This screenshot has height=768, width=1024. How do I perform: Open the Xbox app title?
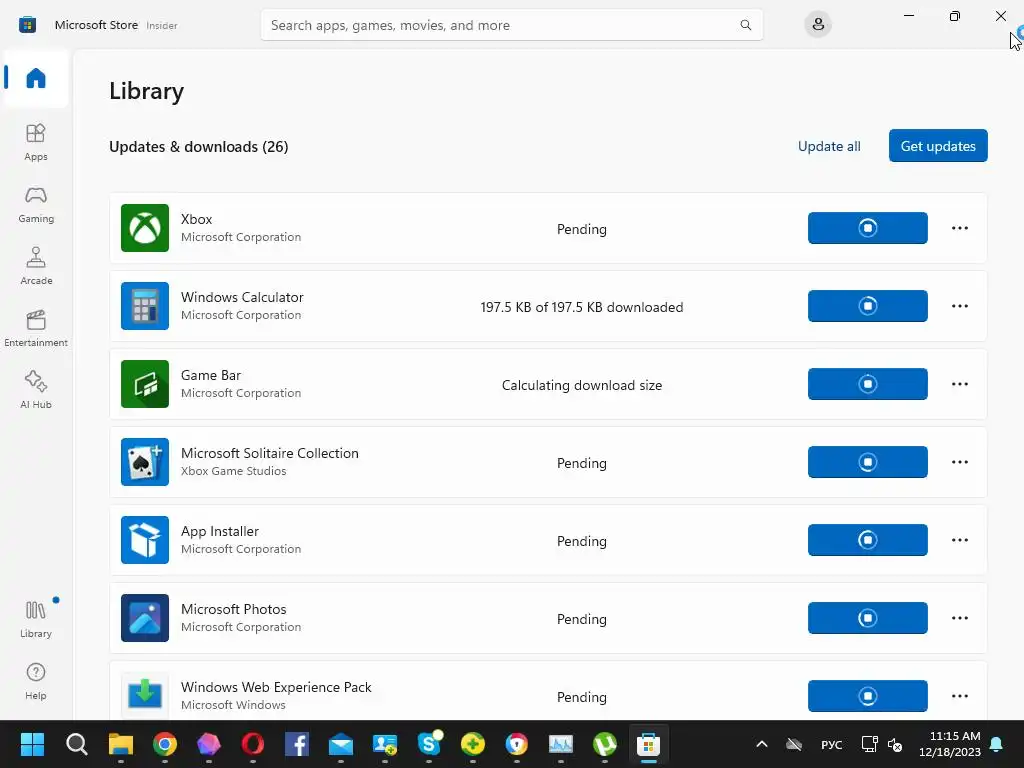(x=197, y=219)
